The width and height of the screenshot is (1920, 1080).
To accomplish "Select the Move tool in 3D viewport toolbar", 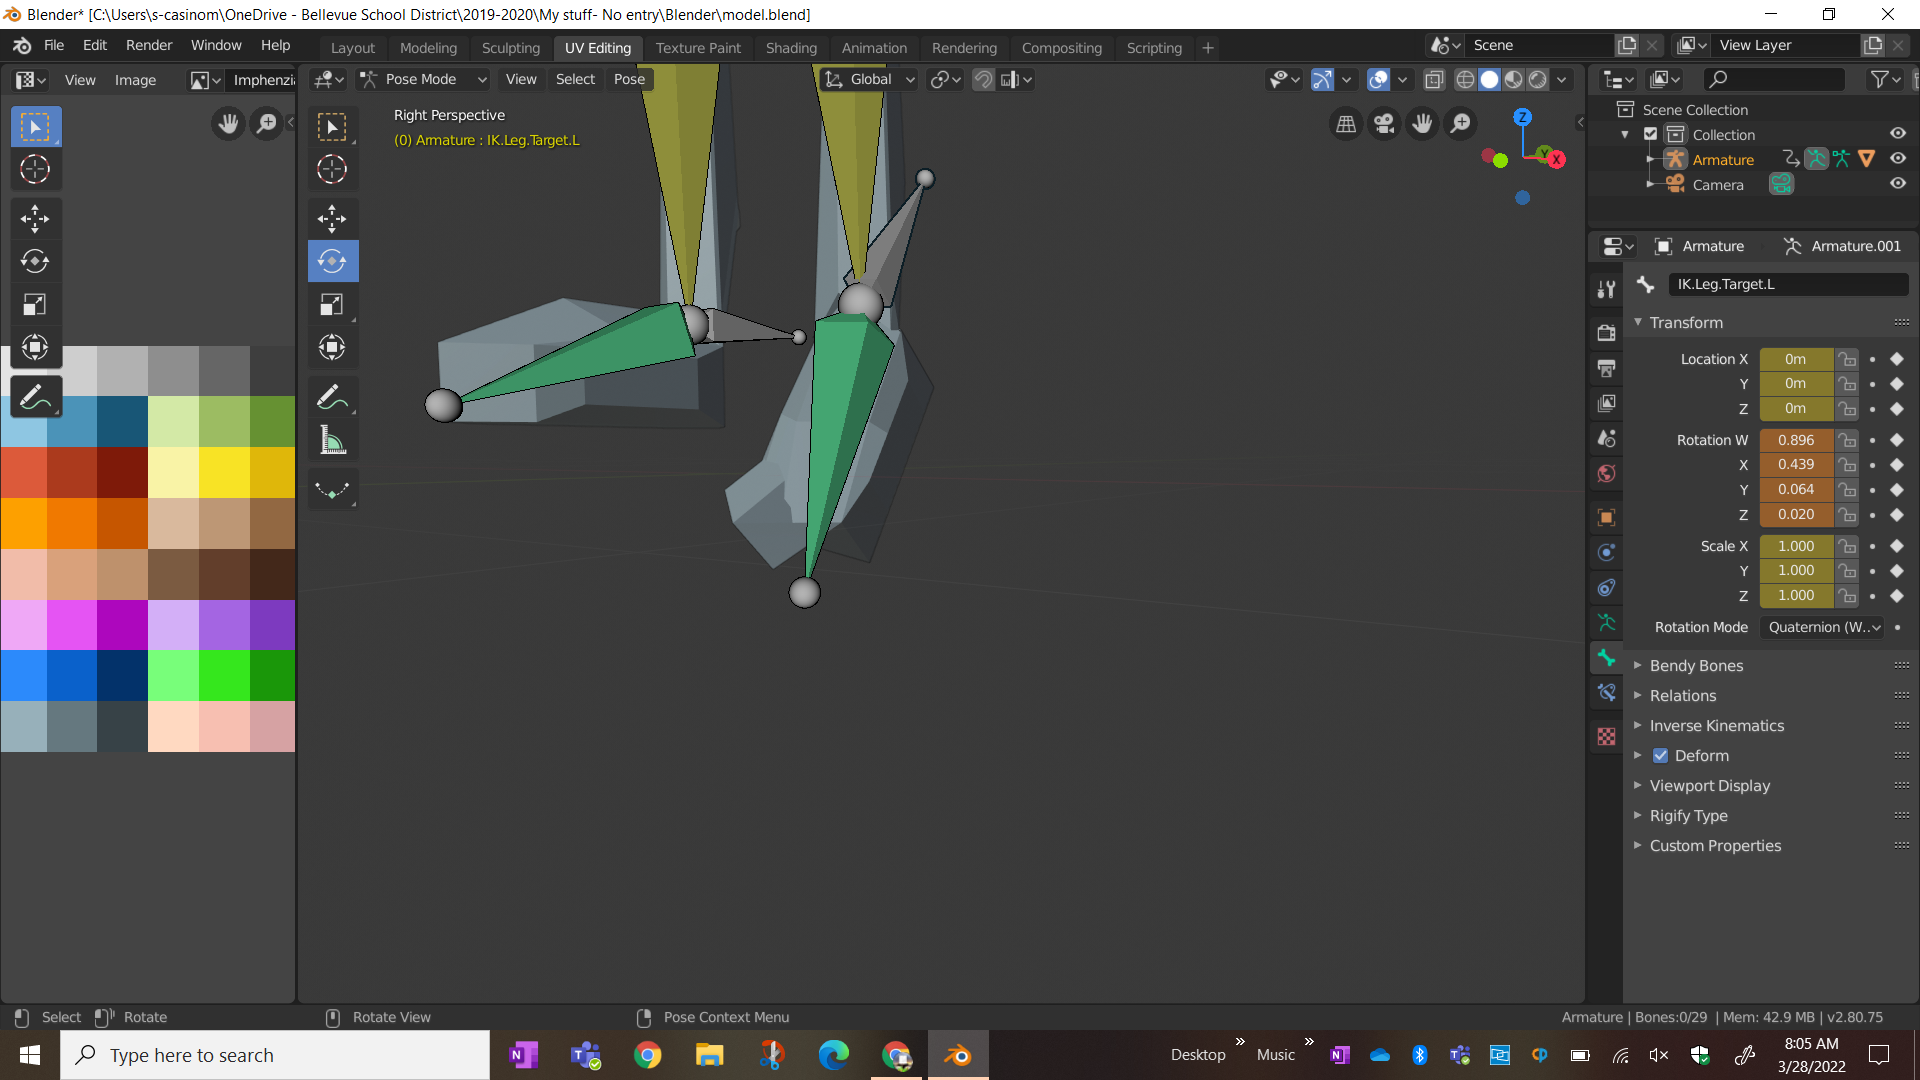I will (332, 218).
